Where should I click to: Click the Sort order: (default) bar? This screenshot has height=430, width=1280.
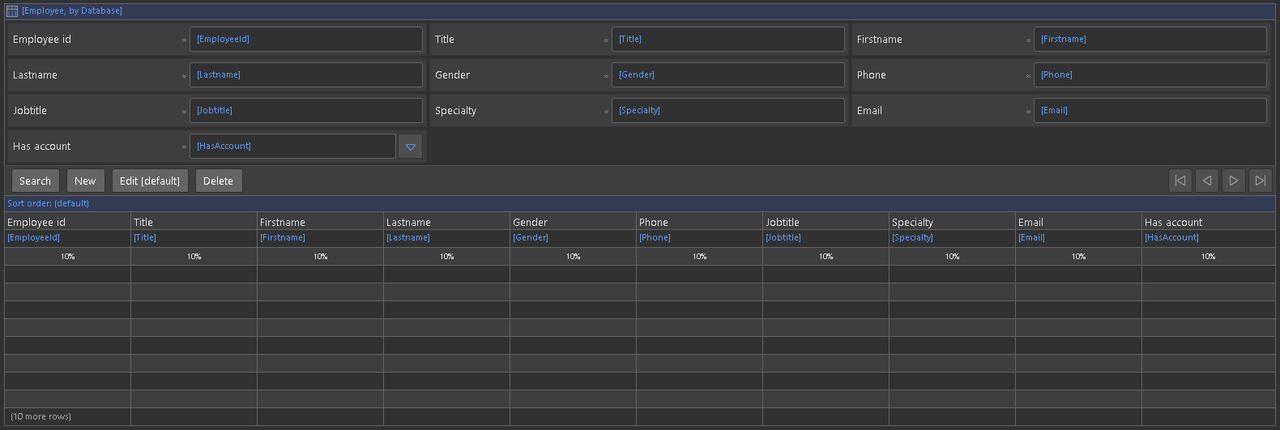639,203
